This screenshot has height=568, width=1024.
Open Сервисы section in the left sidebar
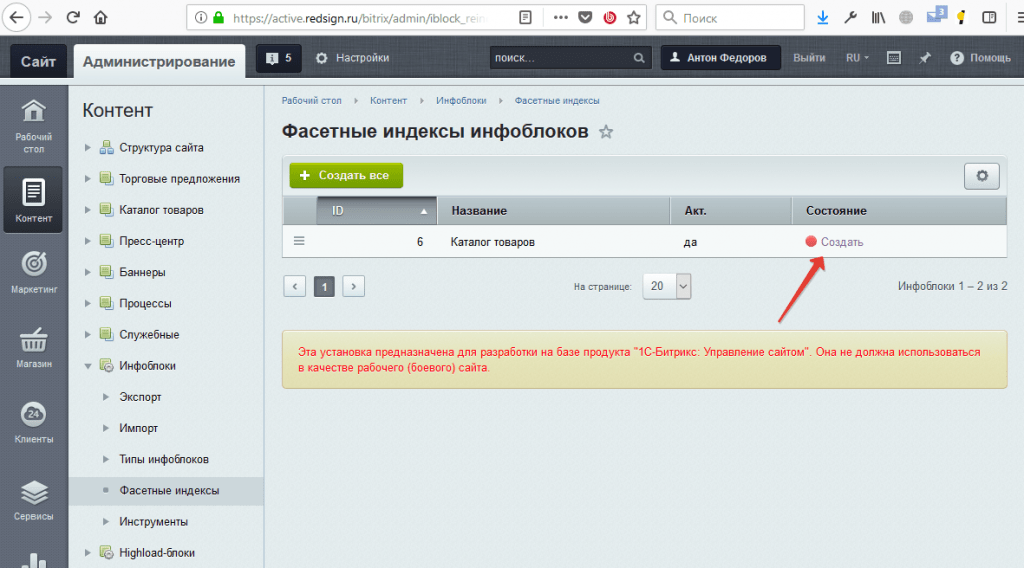pyautogui.click(x=33, y=500)
